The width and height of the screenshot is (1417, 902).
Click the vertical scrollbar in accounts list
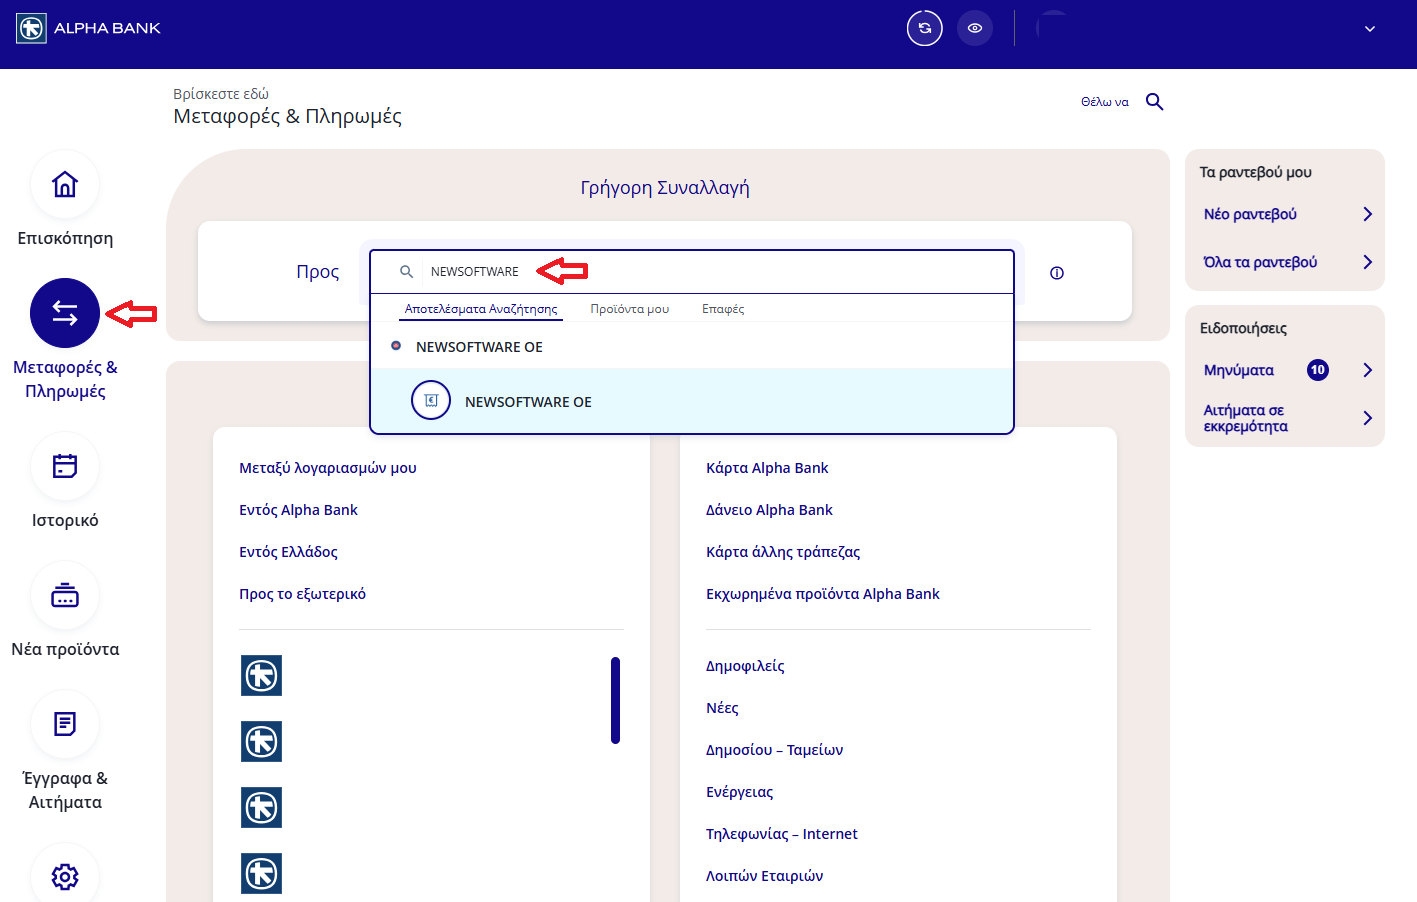point(615,700)
